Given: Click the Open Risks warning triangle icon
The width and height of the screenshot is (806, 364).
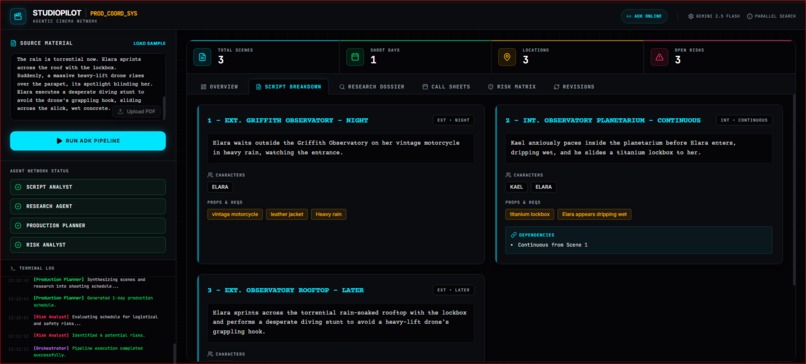Looking at the screenshot, I should coord(660,57).
